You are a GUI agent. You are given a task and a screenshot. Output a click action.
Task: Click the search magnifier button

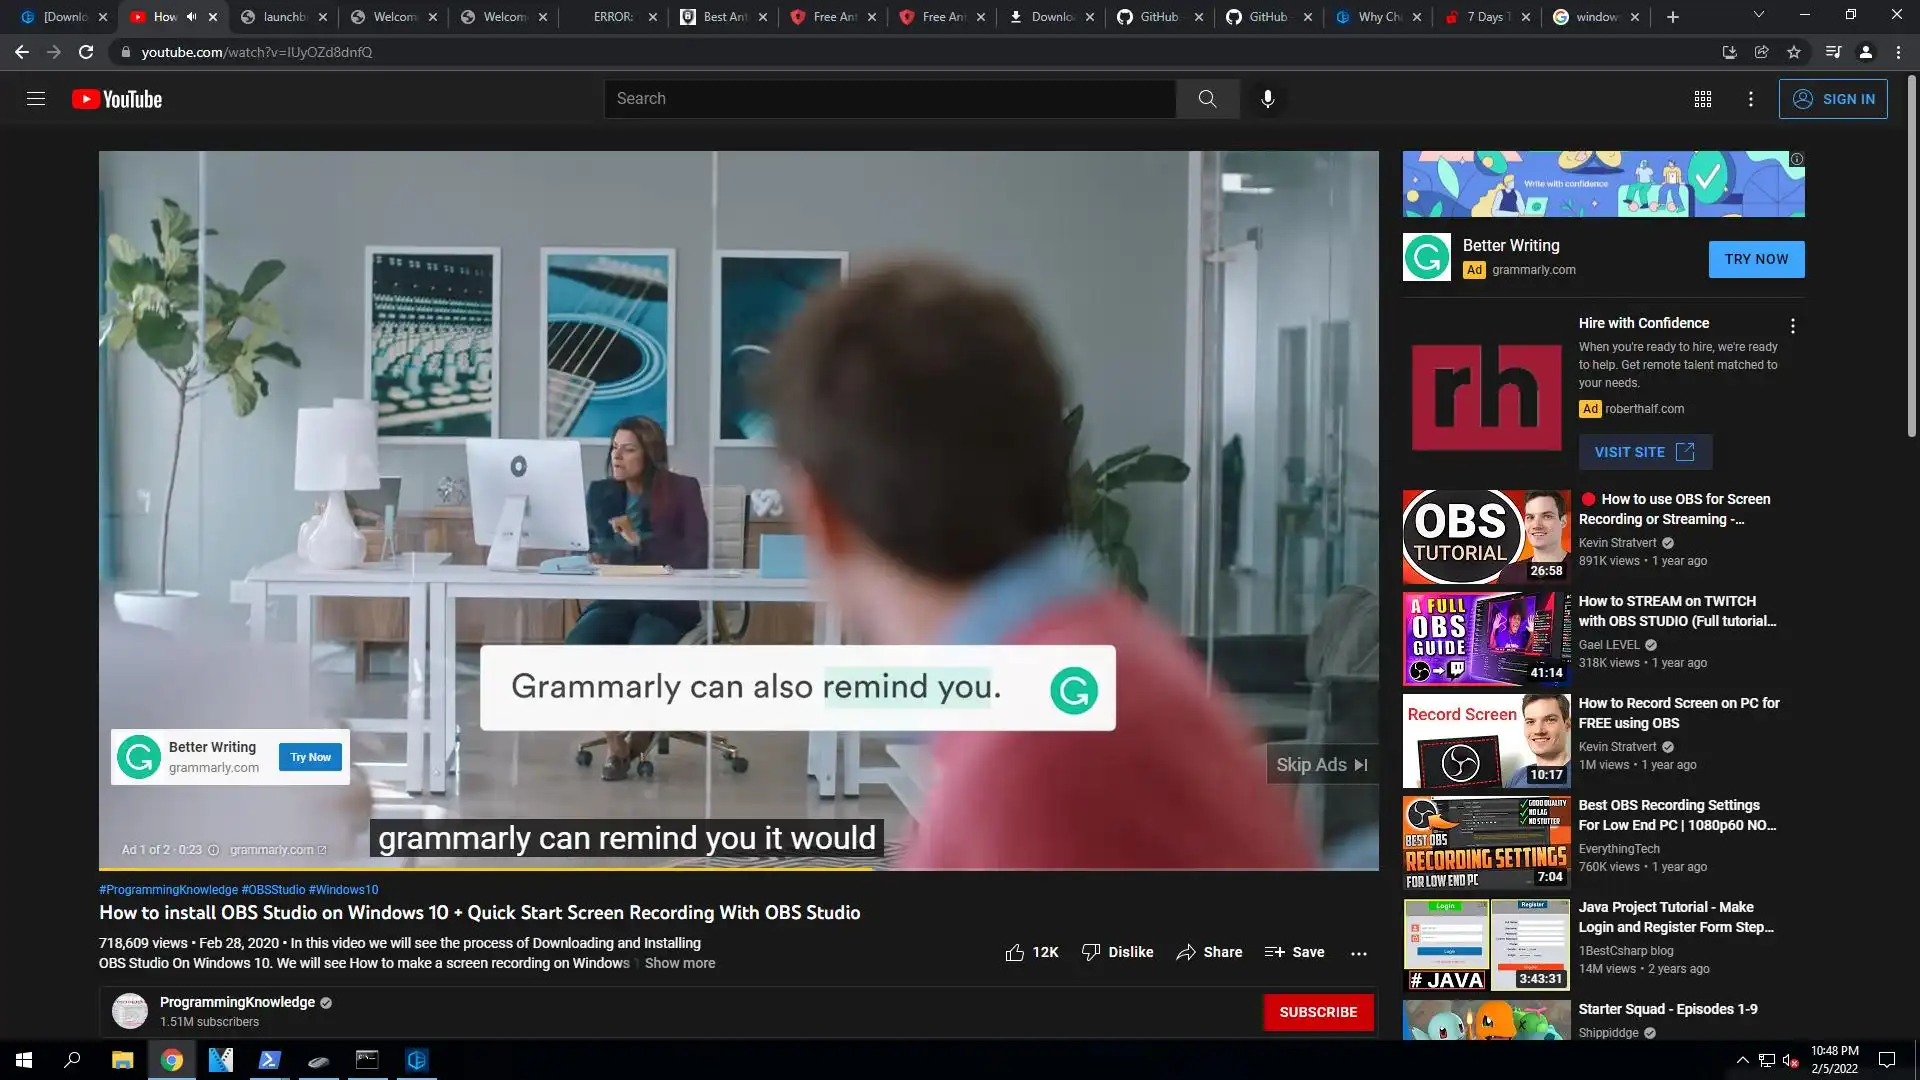tap(1207, 99)
